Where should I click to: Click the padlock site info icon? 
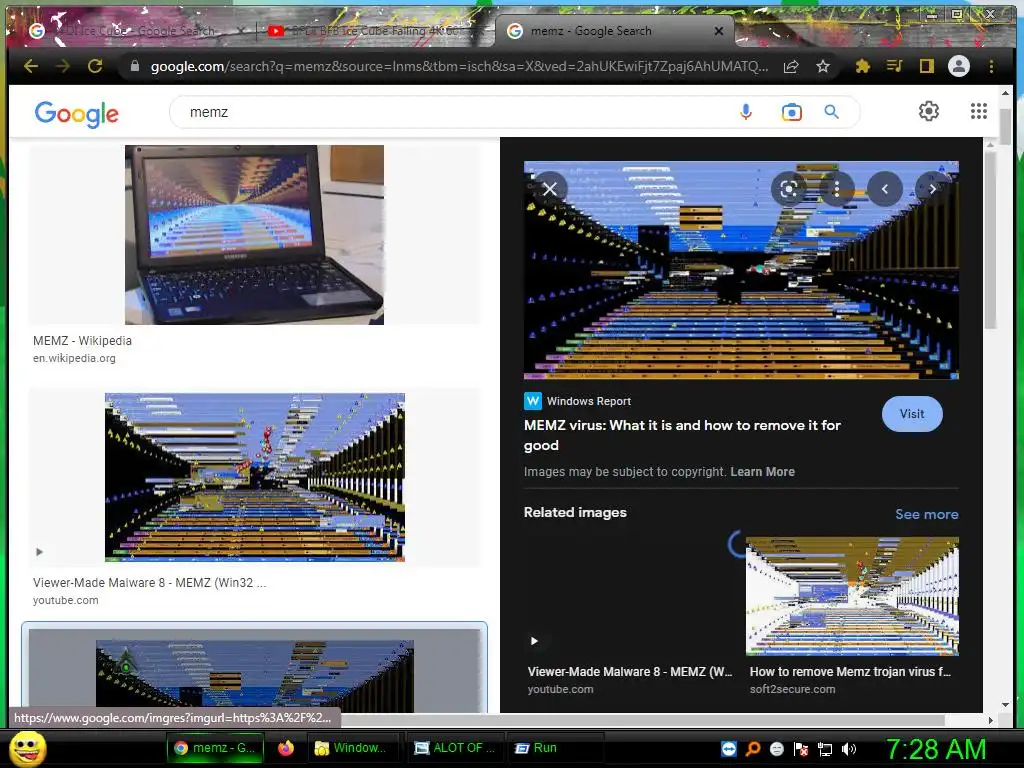pos(135,66)
